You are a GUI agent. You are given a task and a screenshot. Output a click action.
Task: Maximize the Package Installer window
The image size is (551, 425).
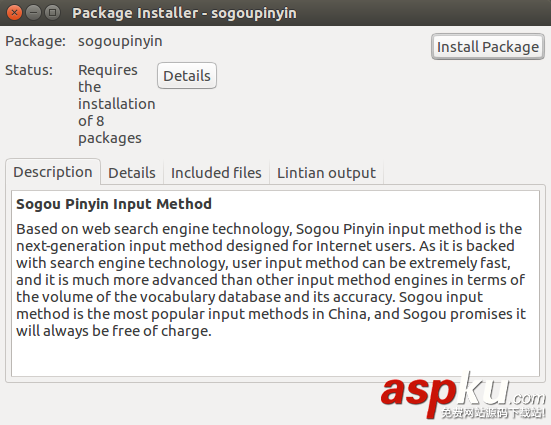point(52,13)
